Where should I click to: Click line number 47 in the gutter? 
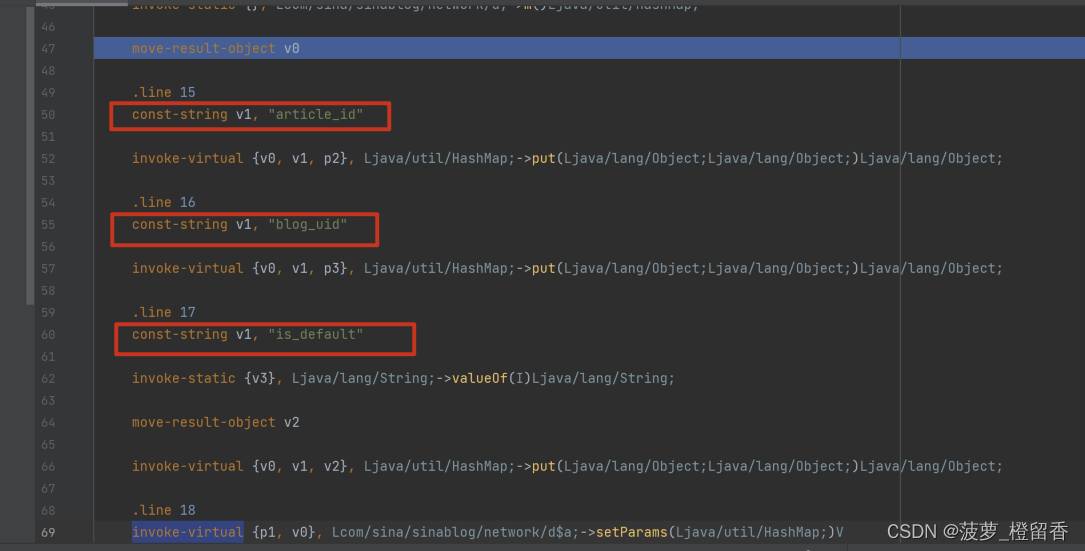point(48,48)
